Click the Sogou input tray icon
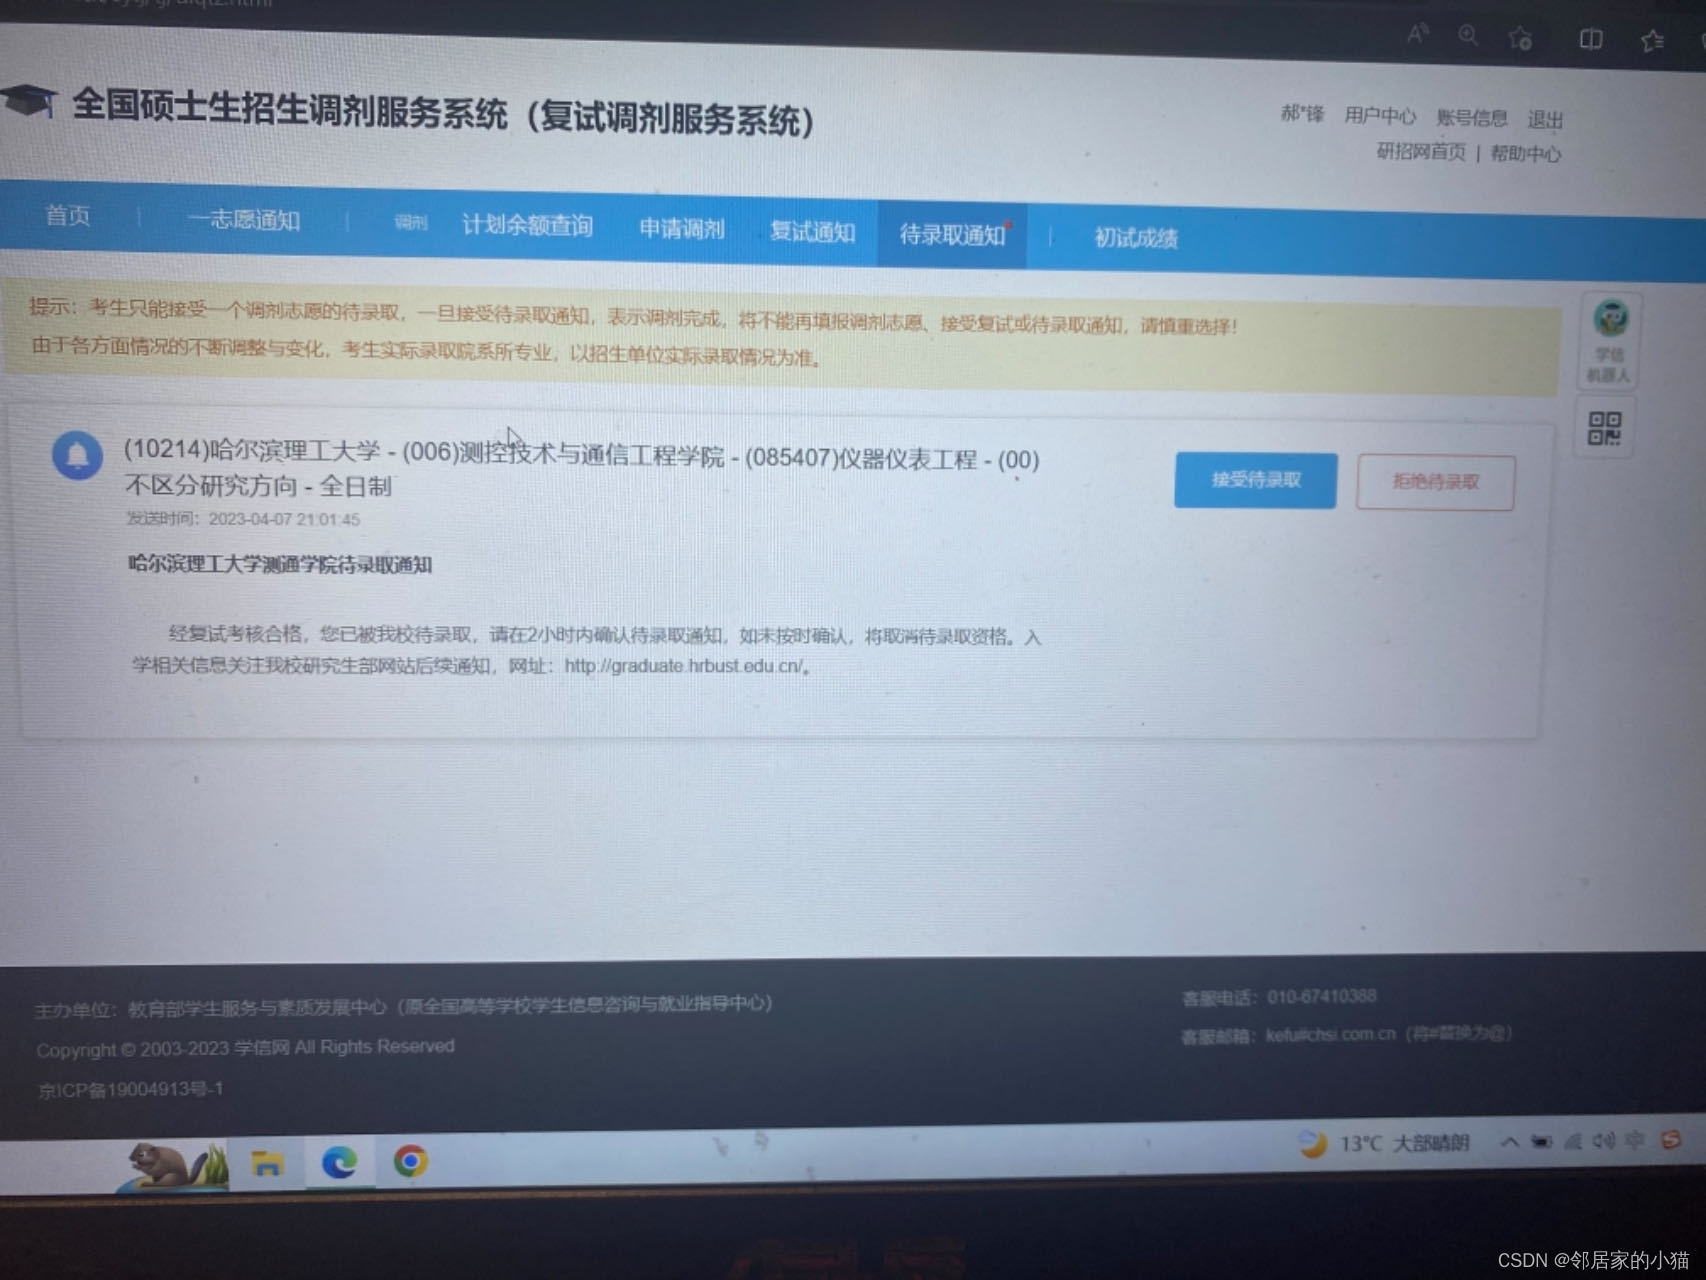The height and width of the screenshot is (1280, 1706). click(1670, 1139)
